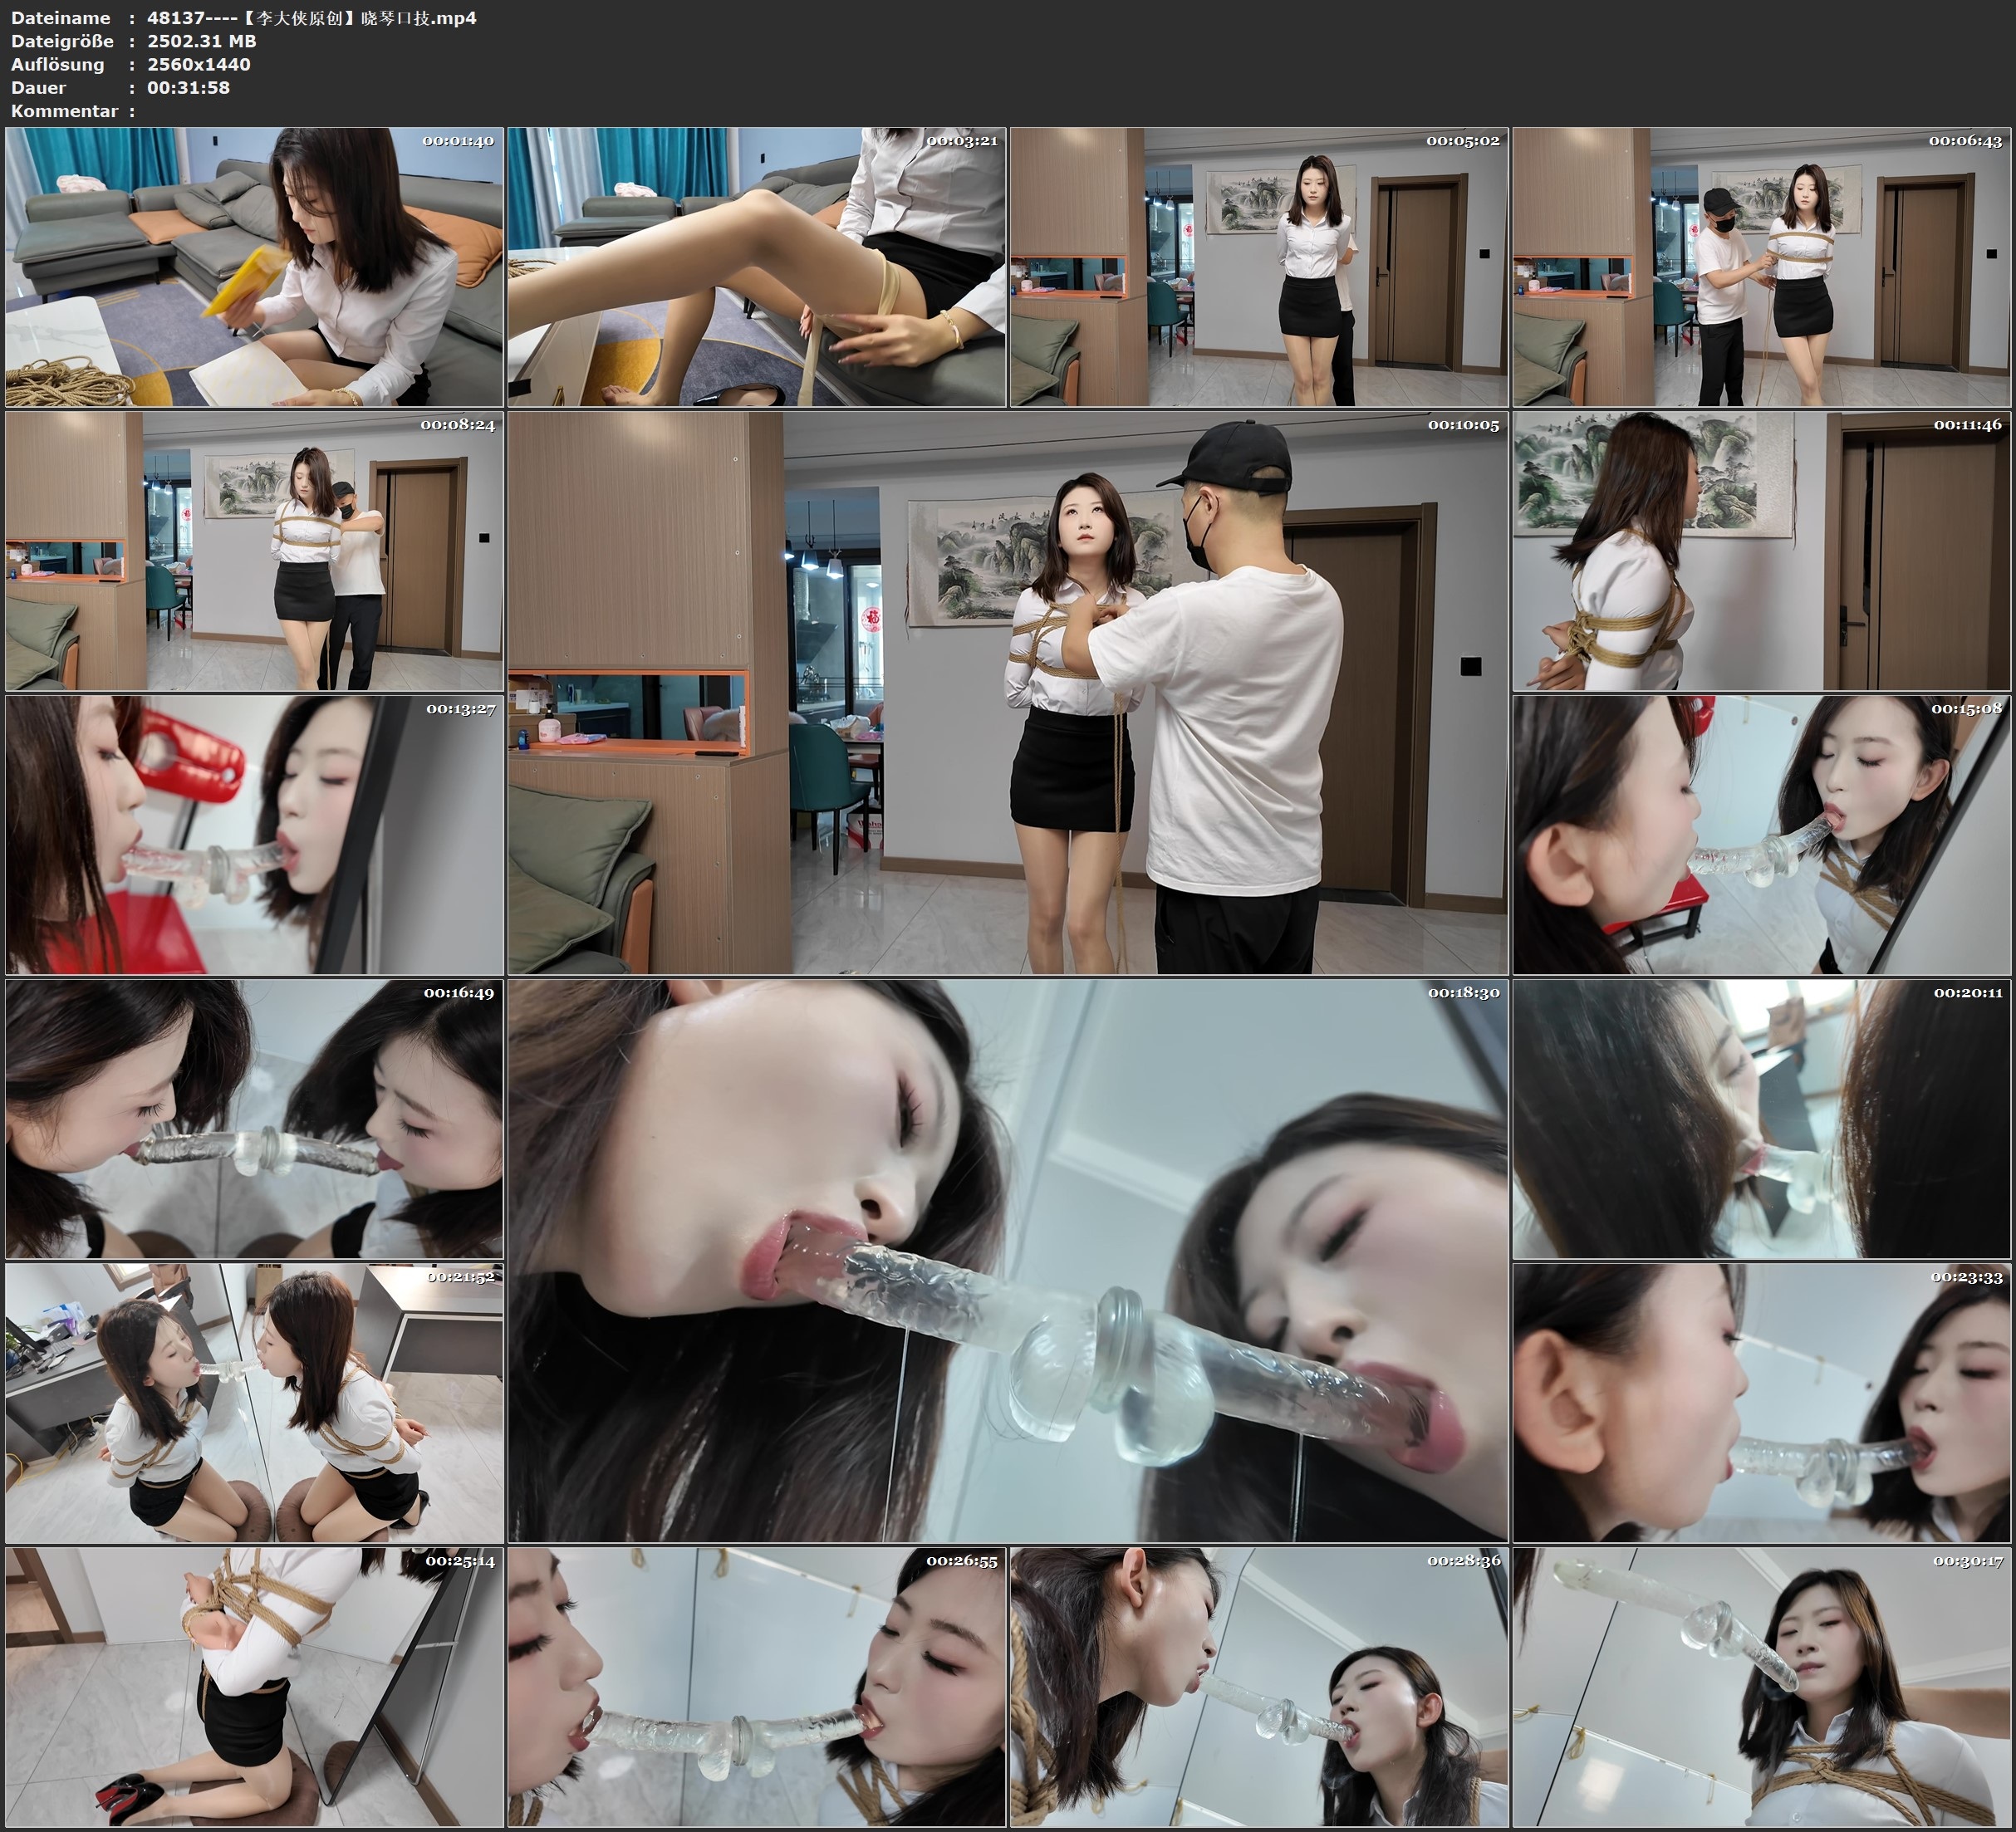Image resolution: width=2016 pixels, height=1832 pixels.
Task: Select the frame labeled 00:30:17
Action: click(x=1762, y=1687)
